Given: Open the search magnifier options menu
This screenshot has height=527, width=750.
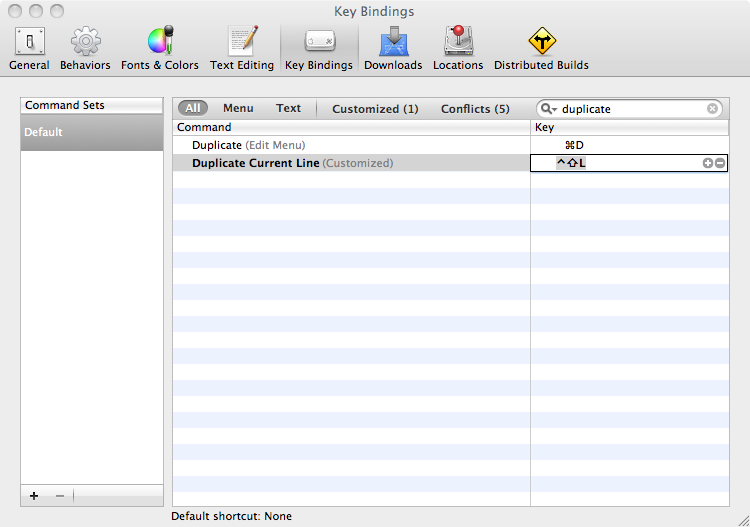Looking at the screenshot, I should (548, 109).
